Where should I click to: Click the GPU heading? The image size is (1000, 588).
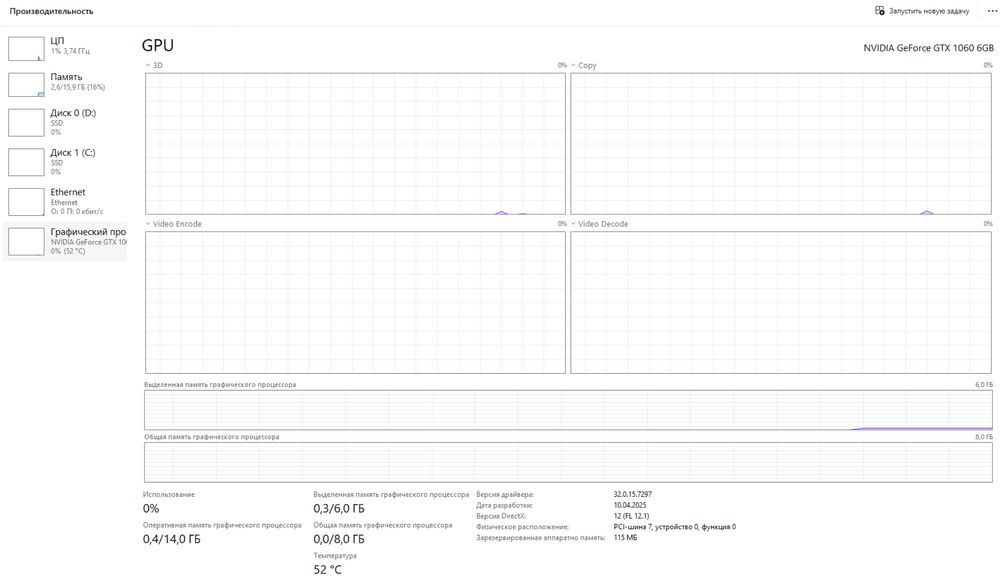(158, 45)
